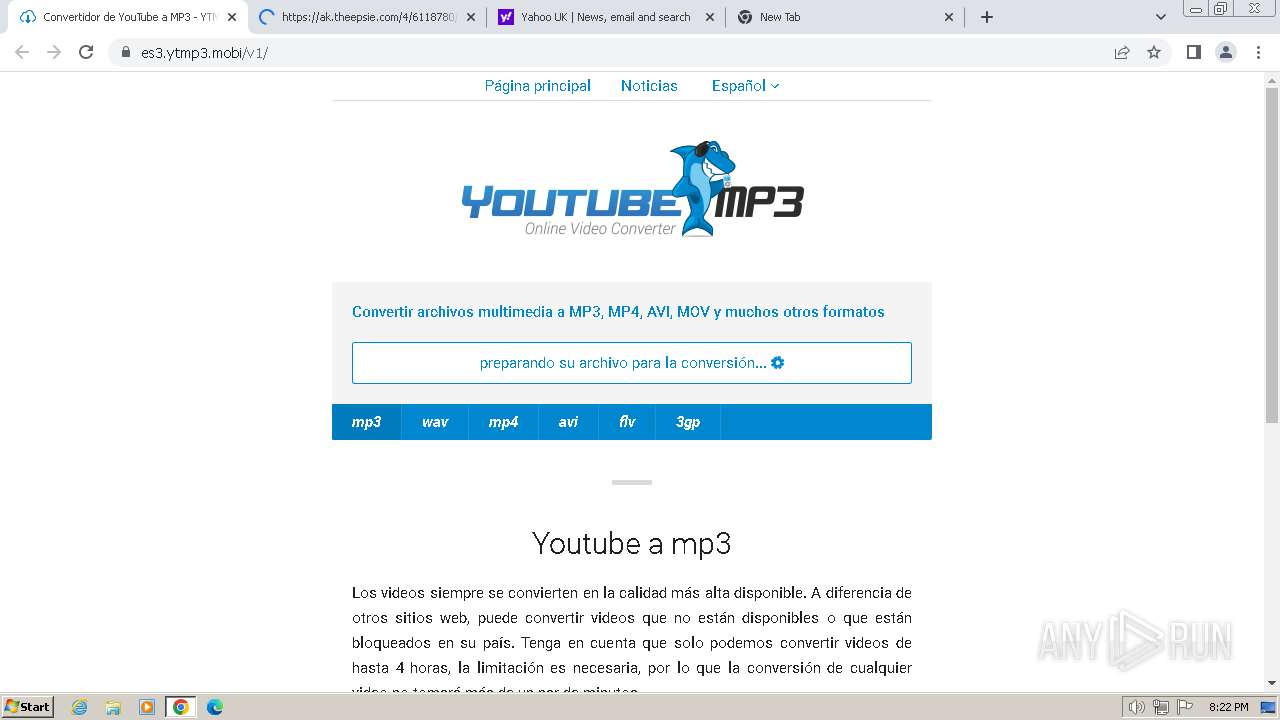Viewport: 1280px width, 720px height.
Task: Go back with the browser back arrow
Action: coord(22,52)
